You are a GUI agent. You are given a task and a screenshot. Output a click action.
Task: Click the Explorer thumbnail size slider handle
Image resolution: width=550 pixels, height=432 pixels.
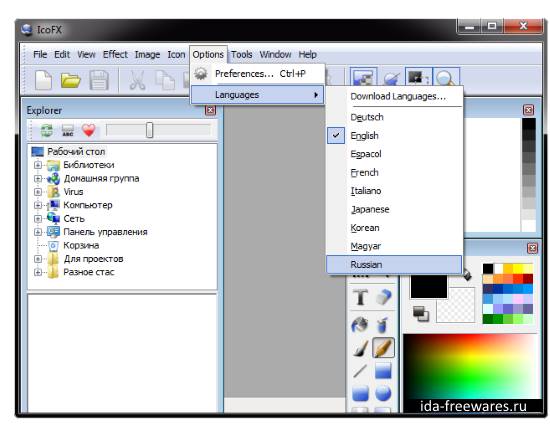[x=149, y=130]
